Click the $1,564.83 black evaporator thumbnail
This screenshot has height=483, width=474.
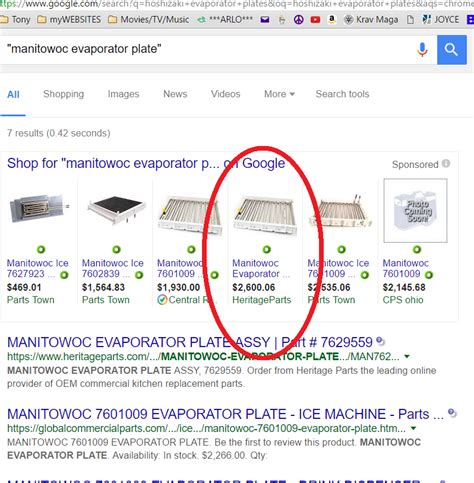(116, 210)
